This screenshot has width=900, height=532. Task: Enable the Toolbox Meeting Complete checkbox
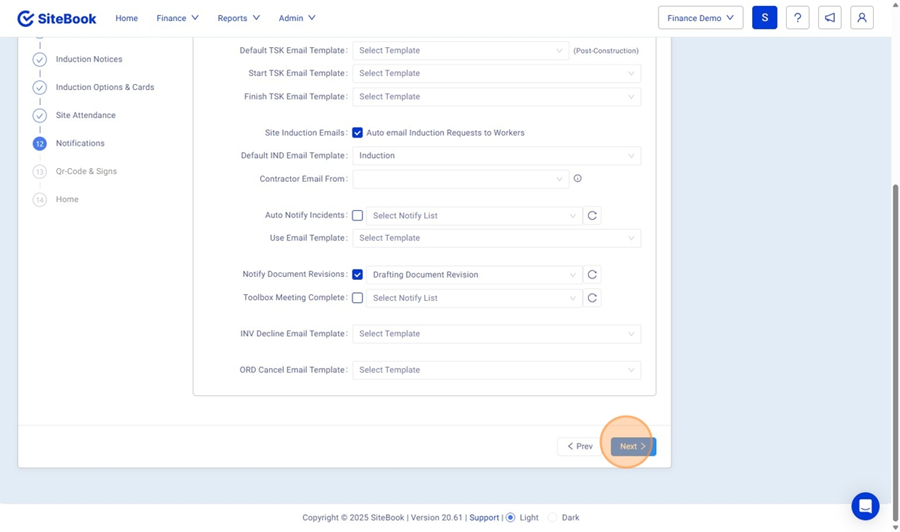point(357,298)
